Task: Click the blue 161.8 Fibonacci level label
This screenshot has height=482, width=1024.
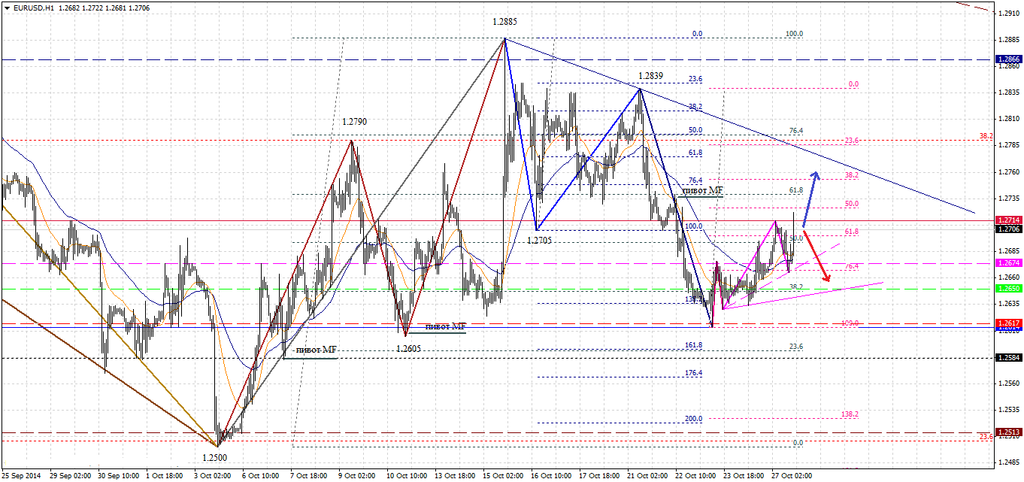Action: (x=694, y=345)
